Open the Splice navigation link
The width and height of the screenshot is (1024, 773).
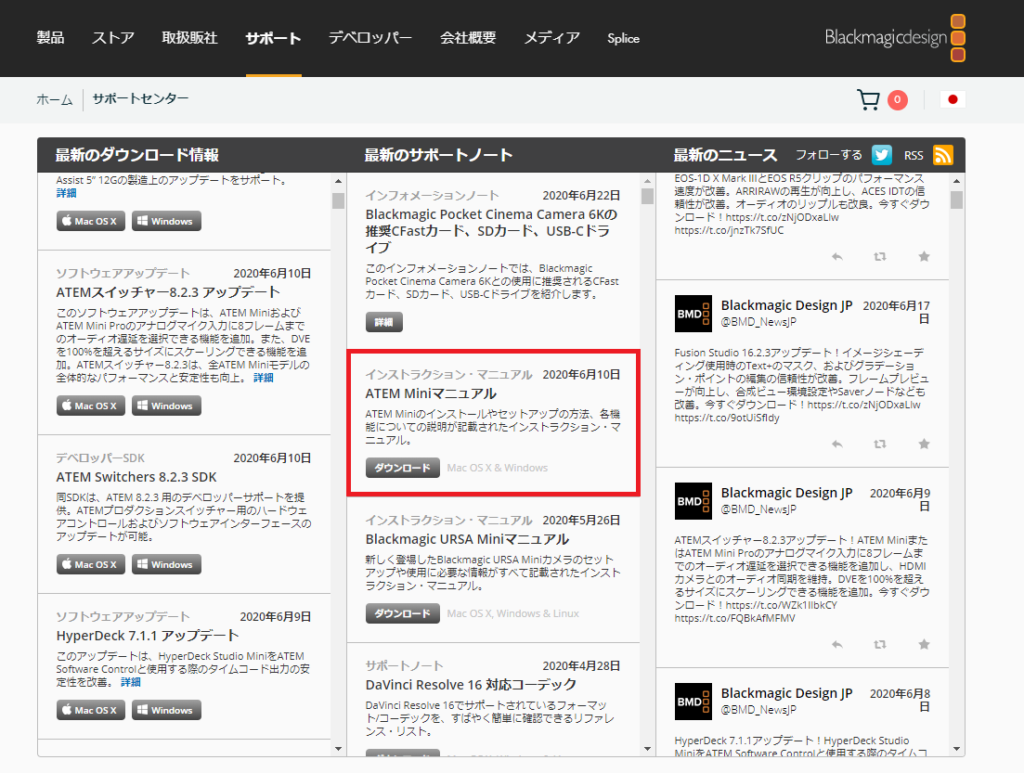point(623,39)
